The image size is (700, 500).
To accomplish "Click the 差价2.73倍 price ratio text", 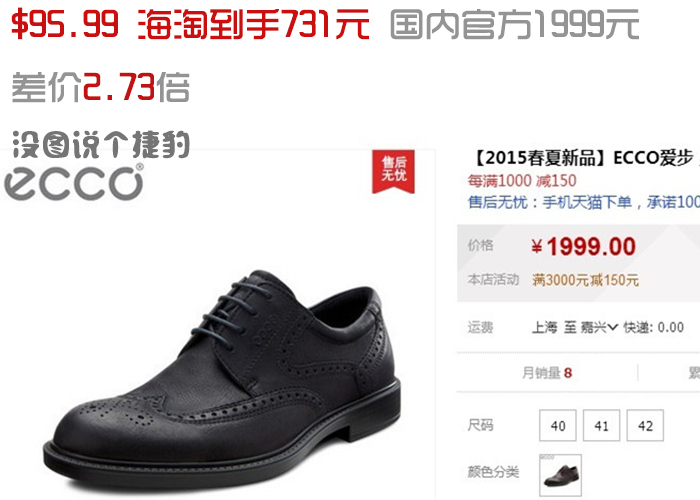I will click(100, 87).
